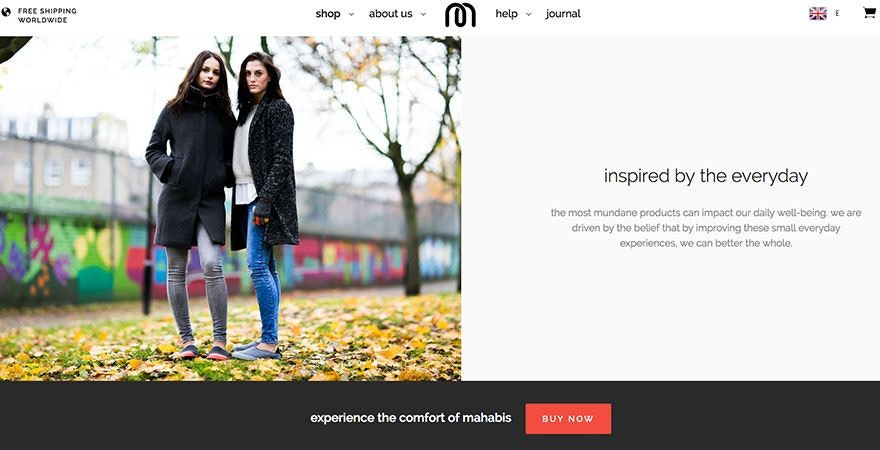This screenshot has width=880, height=450.
Task: Click "experience the comfort of mahabis" text
Action: click(411, 418)
